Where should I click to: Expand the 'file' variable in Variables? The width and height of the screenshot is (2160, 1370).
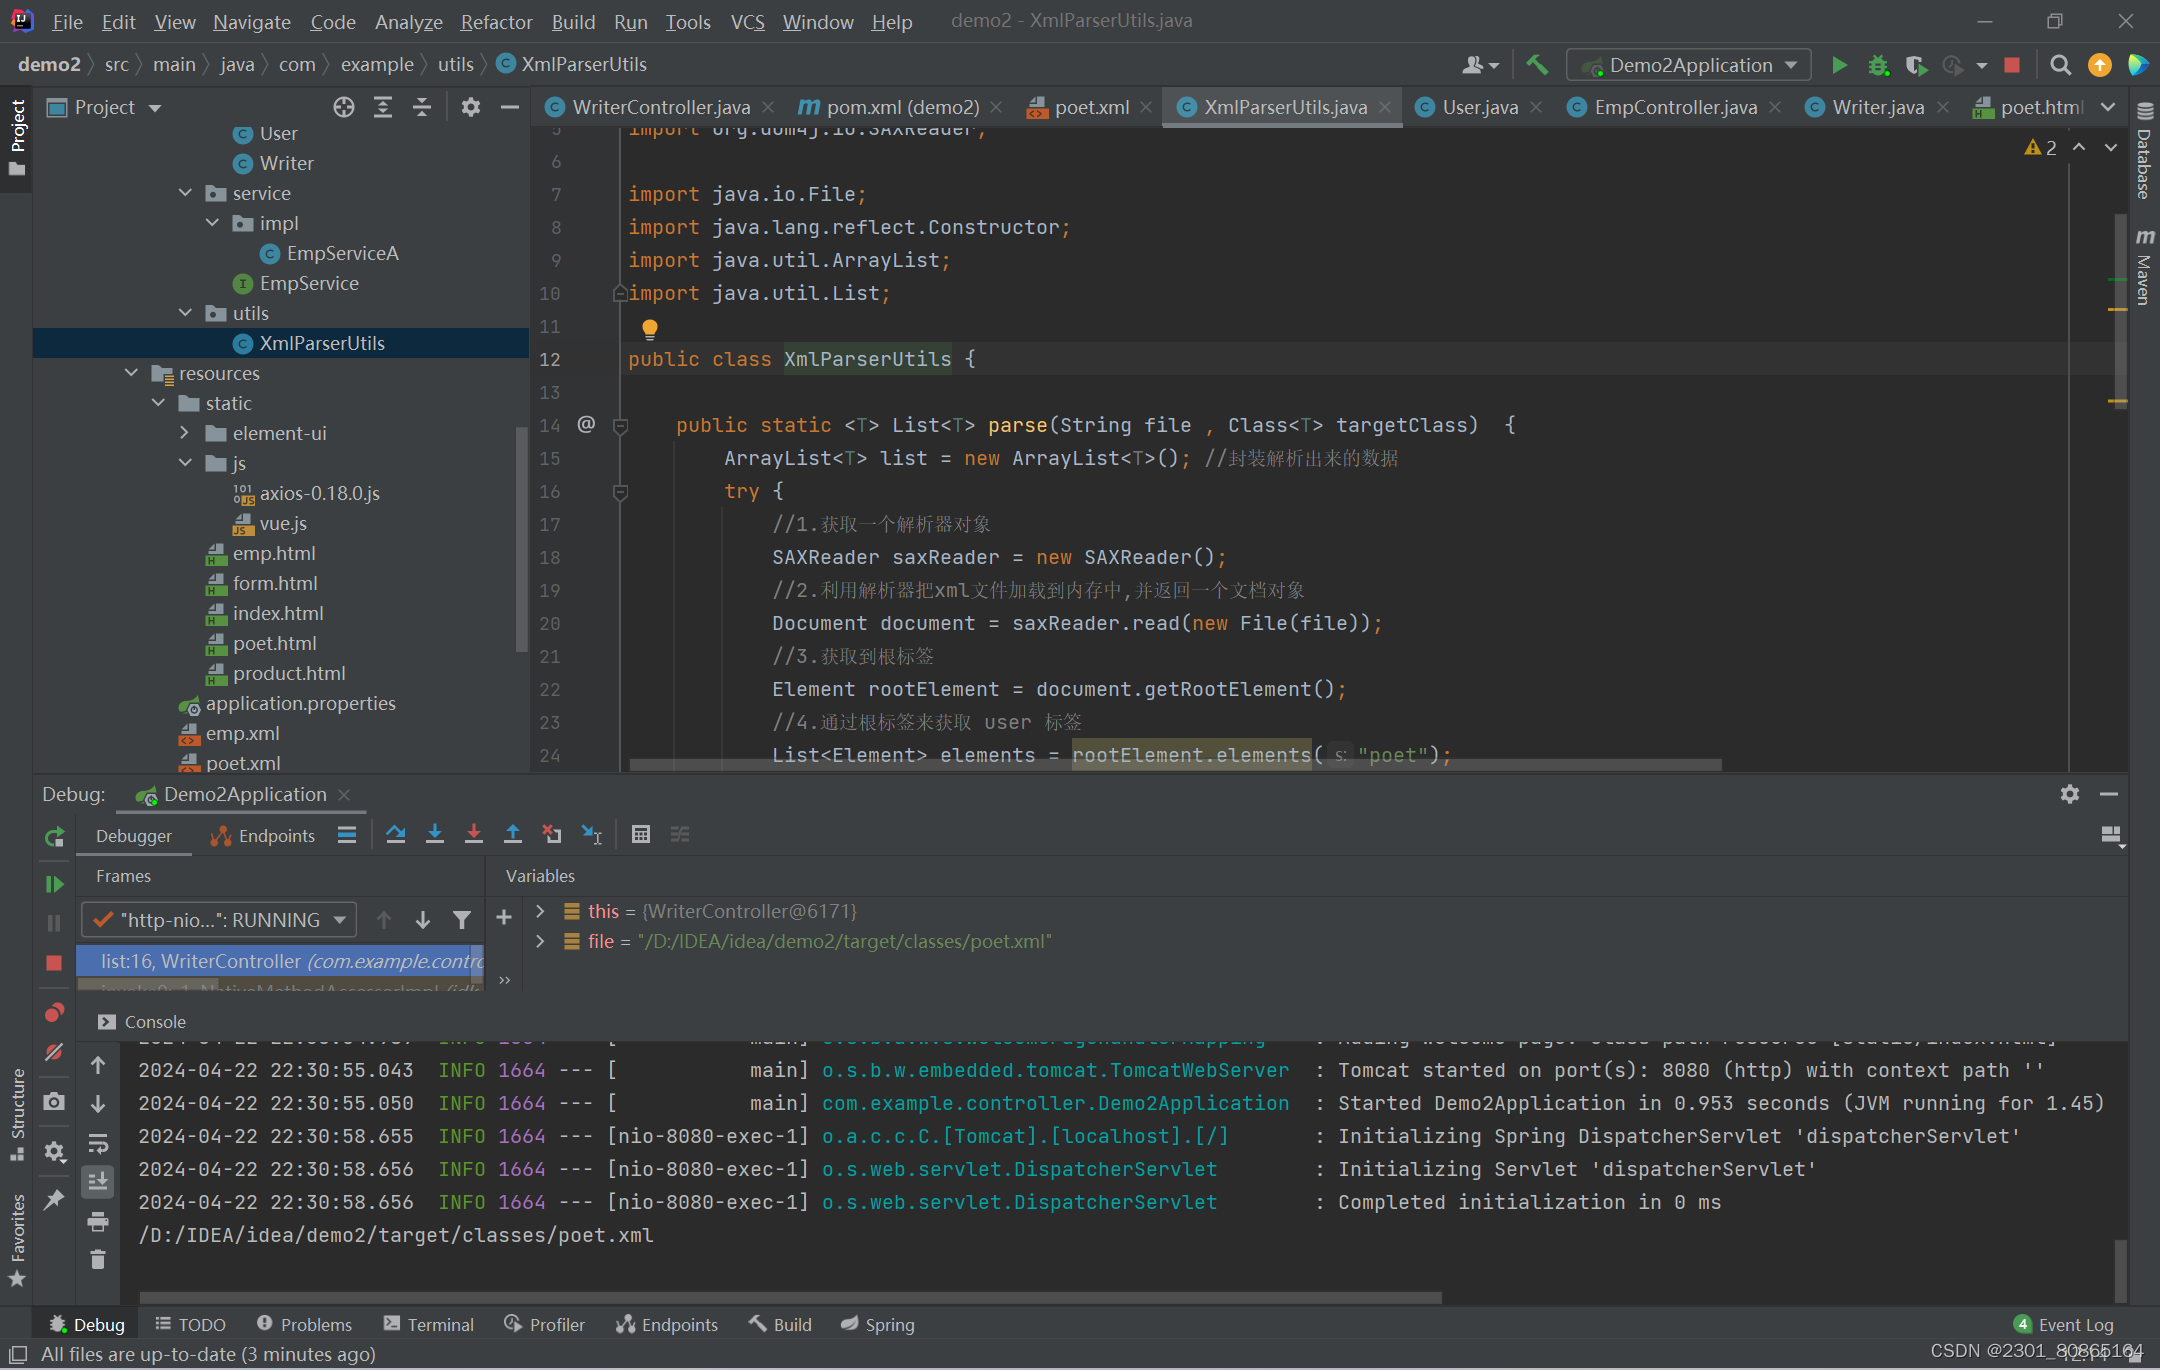540,941
